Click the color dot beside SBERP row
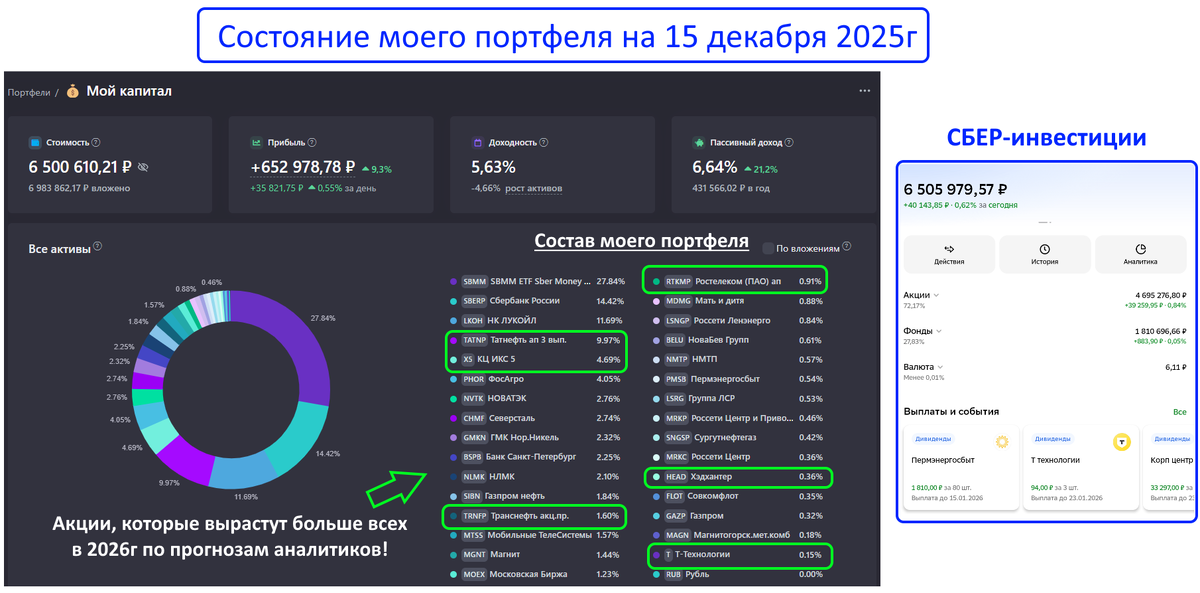The height and width of the screenshot is (593, 1200). tap(454, 301)
